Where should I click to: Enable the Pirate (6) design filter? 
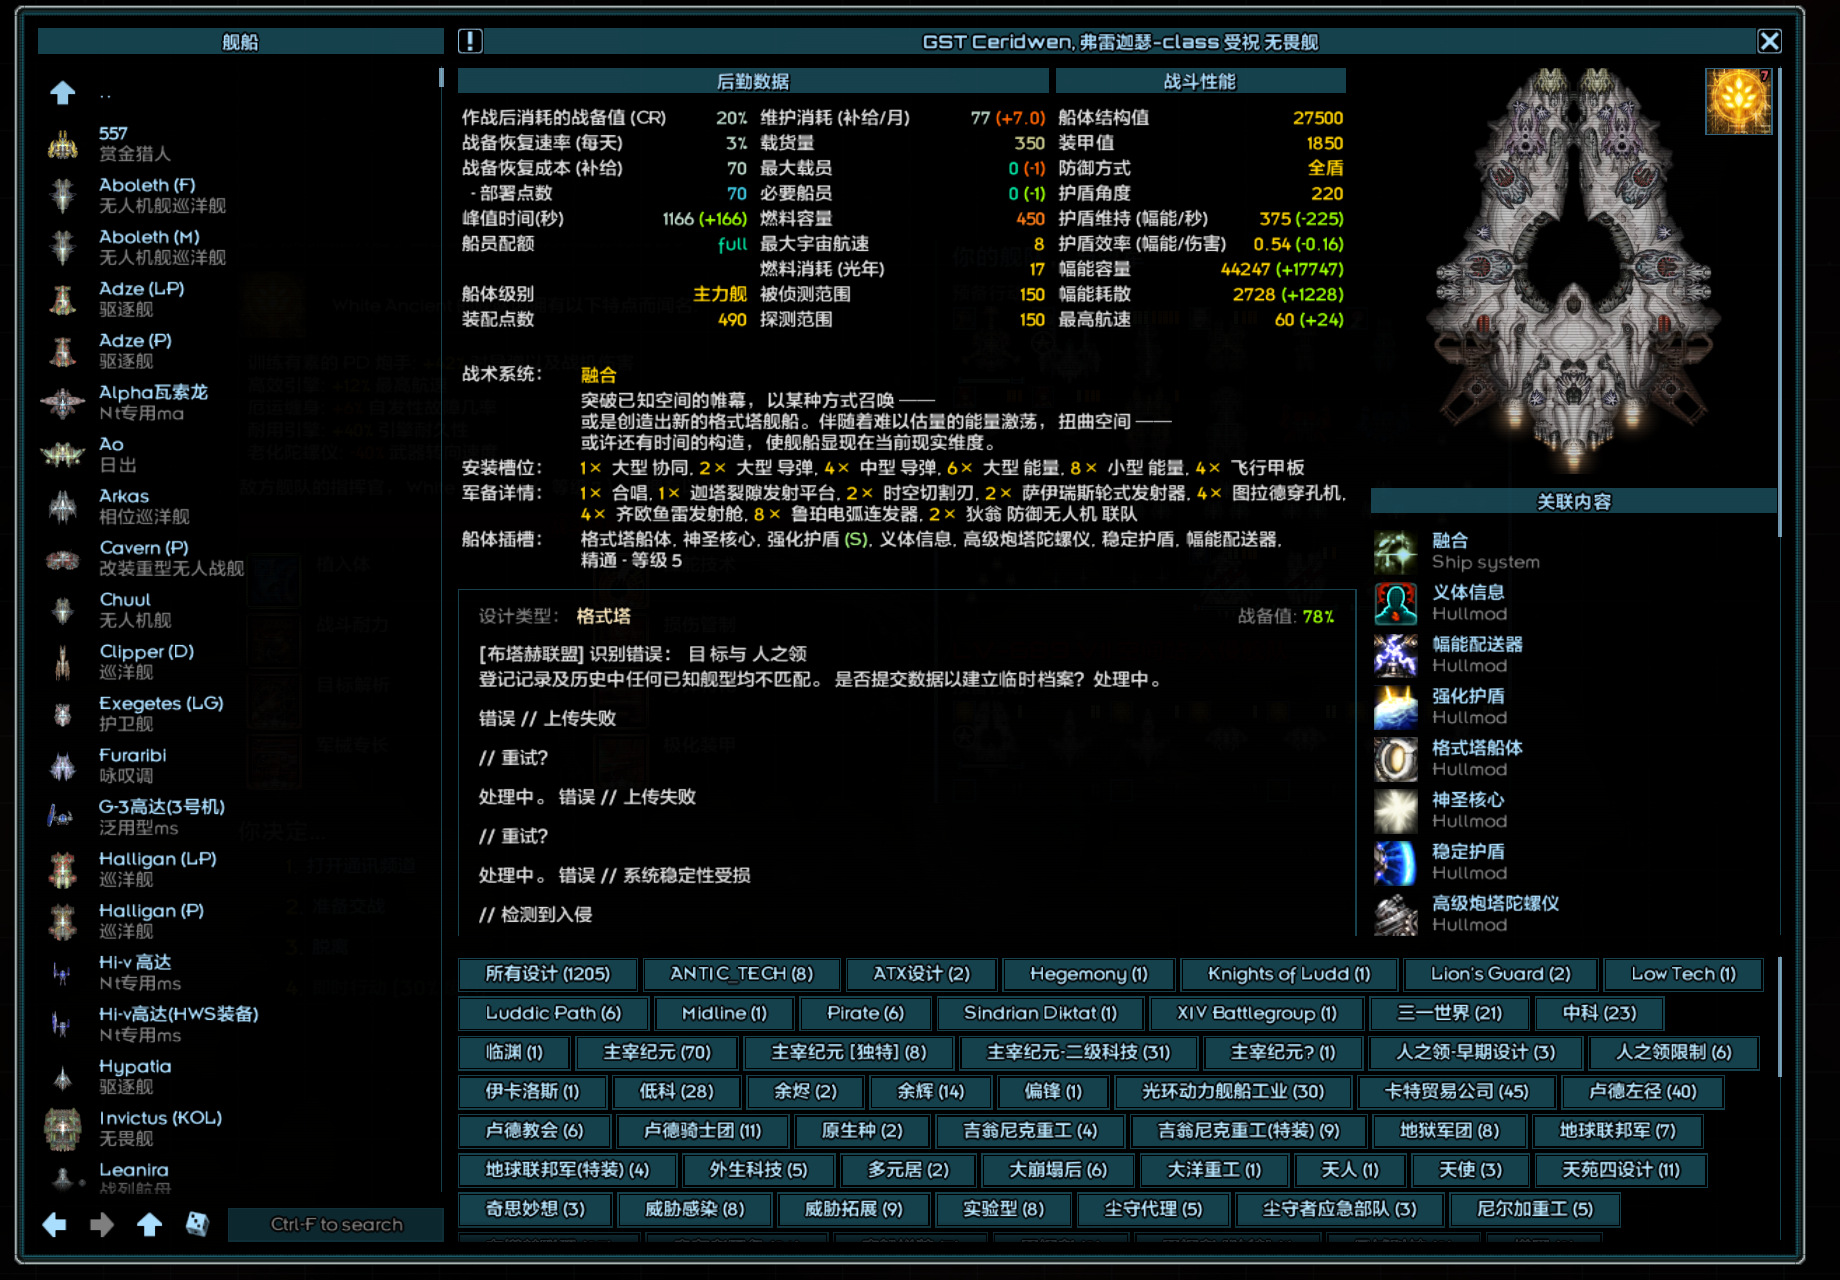[x=865, y=1013]
